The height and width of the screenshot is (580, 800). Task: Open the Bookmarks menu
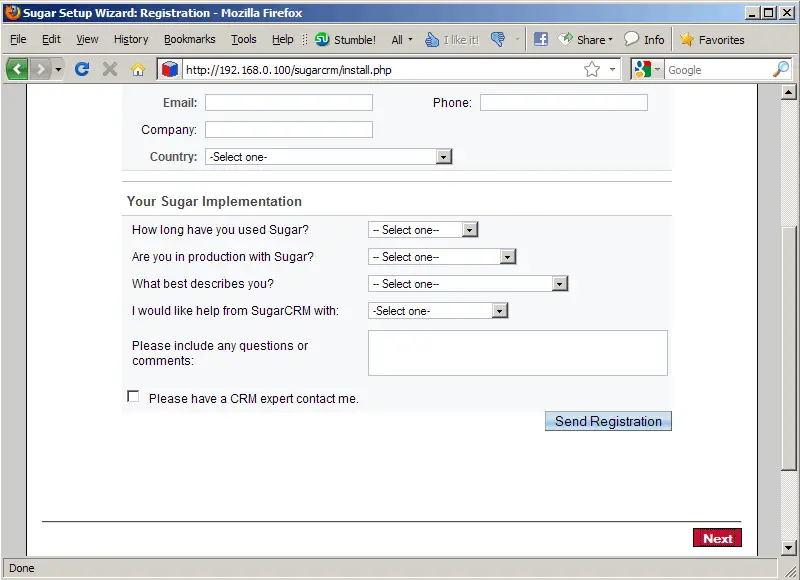click(189, 39)
